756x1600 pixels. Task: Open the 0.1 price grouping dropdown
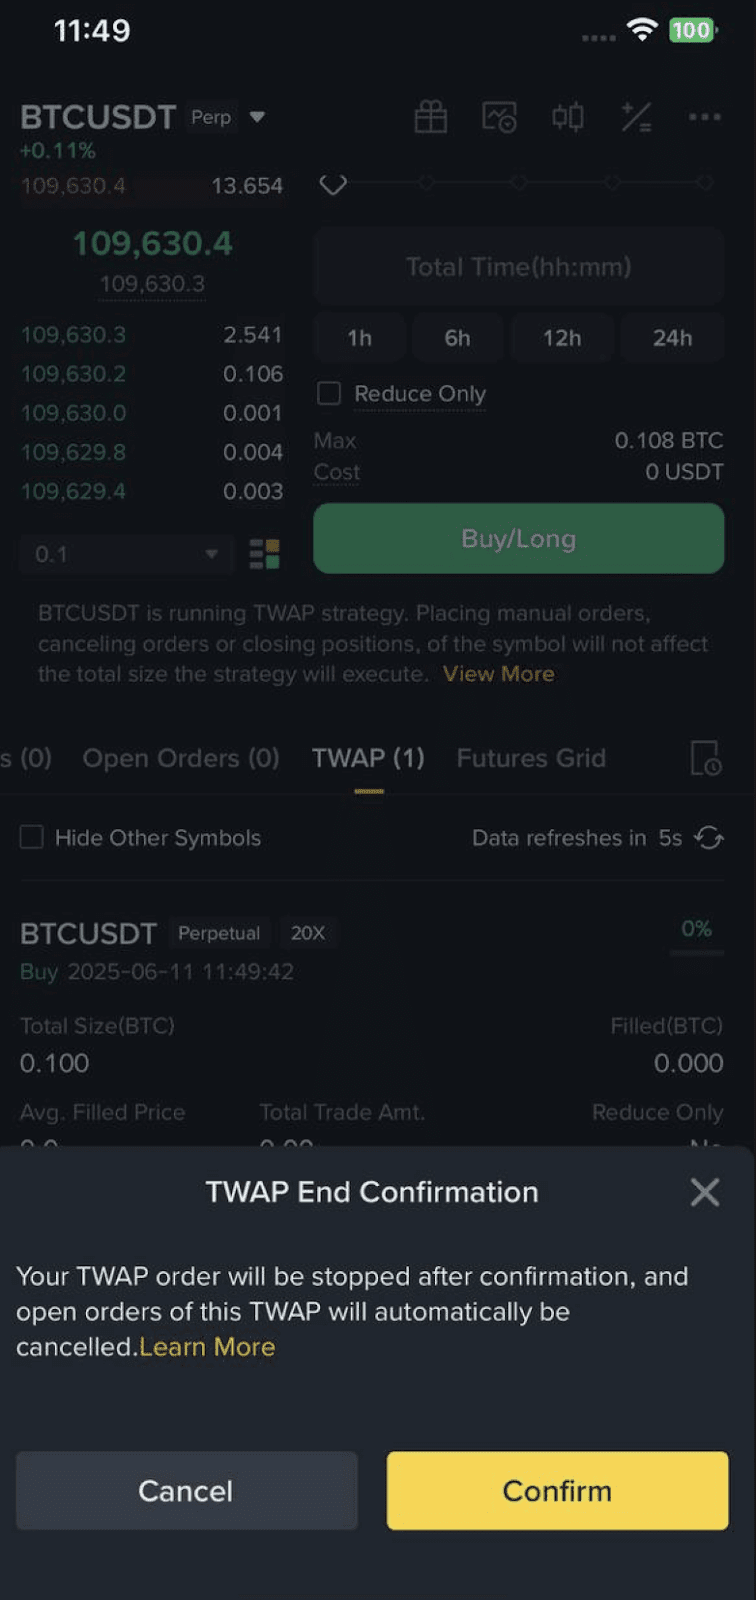127,554
